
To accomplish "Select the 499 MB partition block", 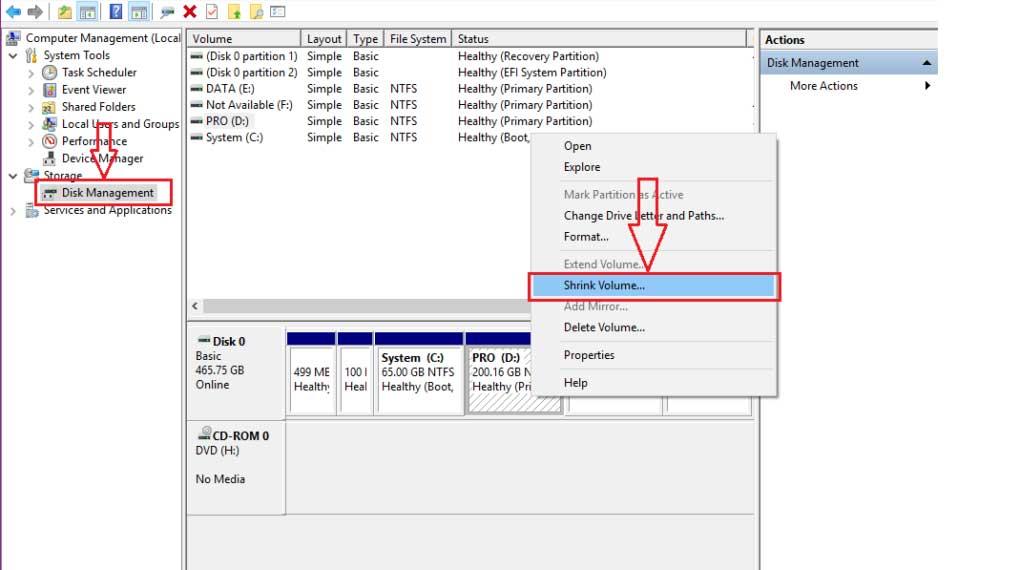I will point(312,373).
